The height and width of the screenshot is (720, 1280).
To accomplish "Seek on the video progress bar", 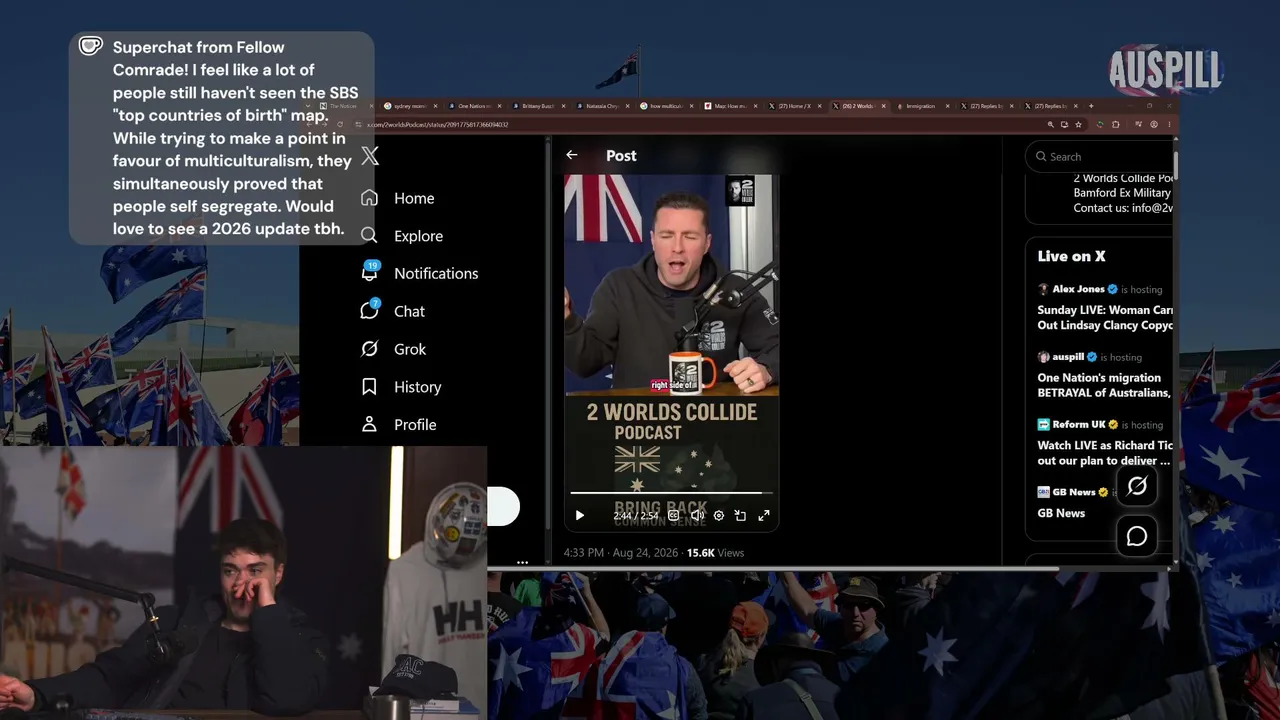I will tap(671, 493).
